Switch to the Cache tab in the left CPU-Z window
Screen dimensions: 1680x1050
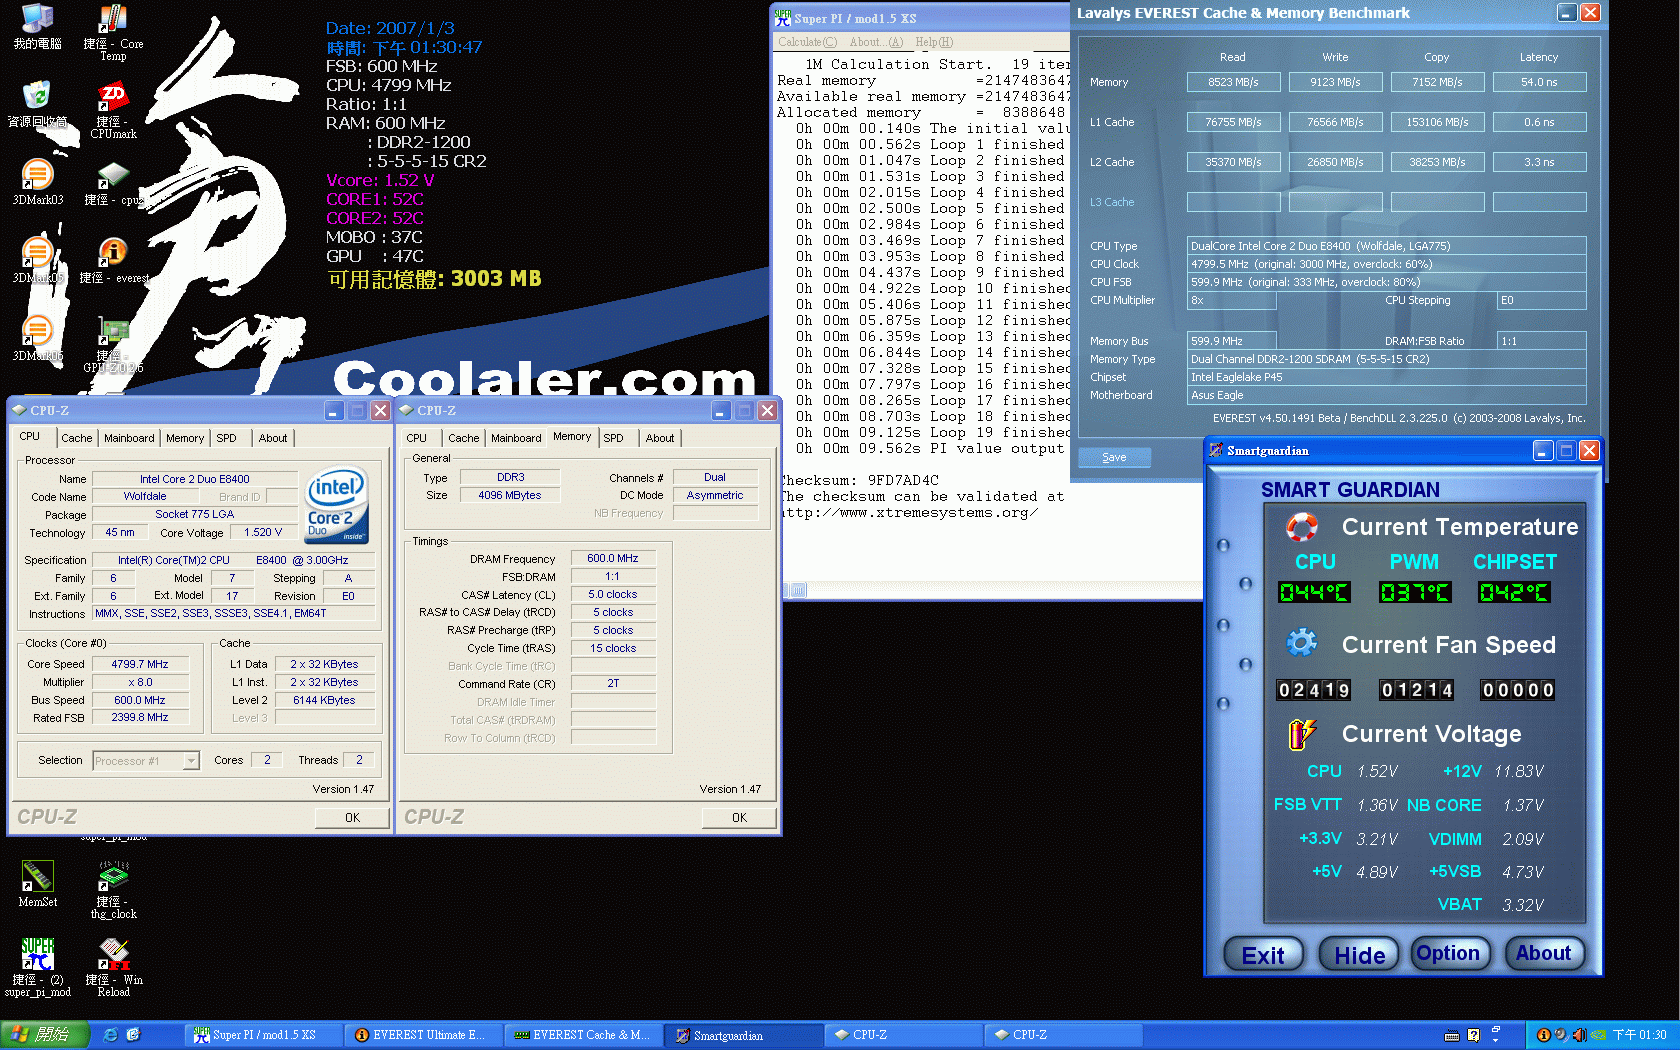coord(77,438)
